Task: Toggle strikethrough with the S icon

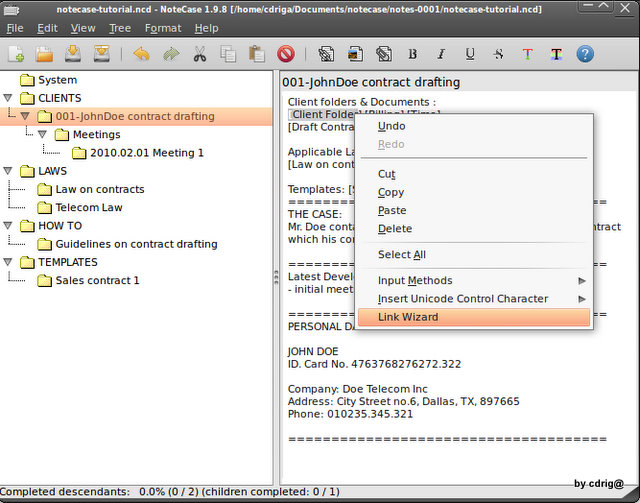Action: click(x=498, y=54)
